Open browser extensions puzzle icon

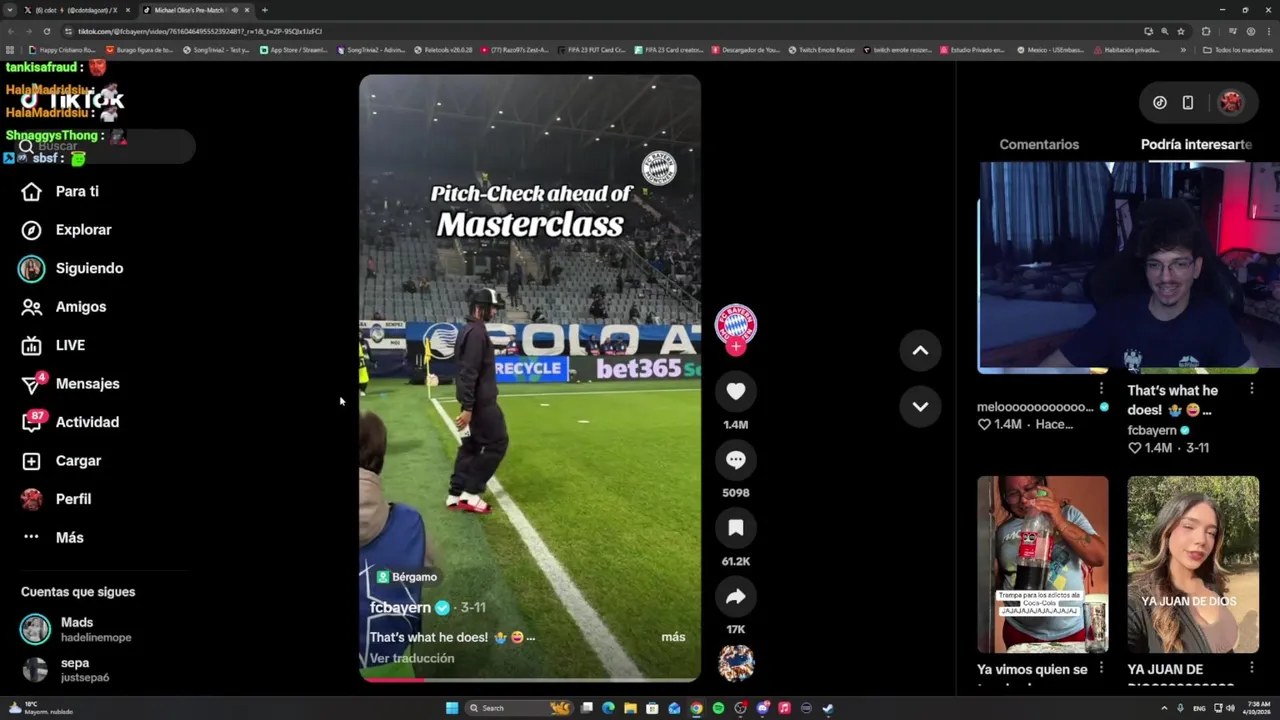tap(1206, 31)
